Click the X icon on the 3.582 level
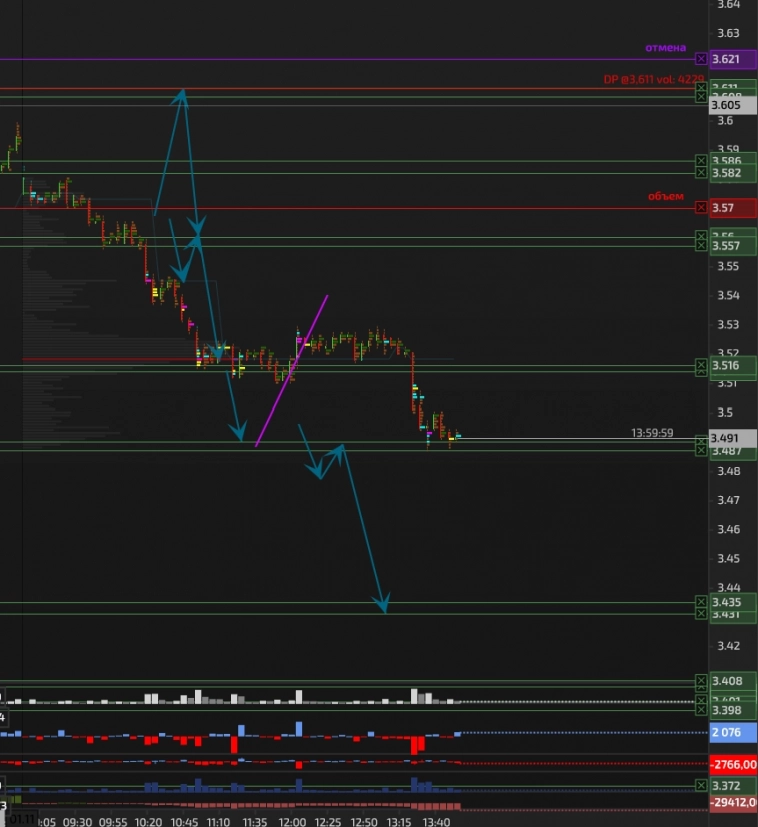The image size is (758, 827). (701, 173)
